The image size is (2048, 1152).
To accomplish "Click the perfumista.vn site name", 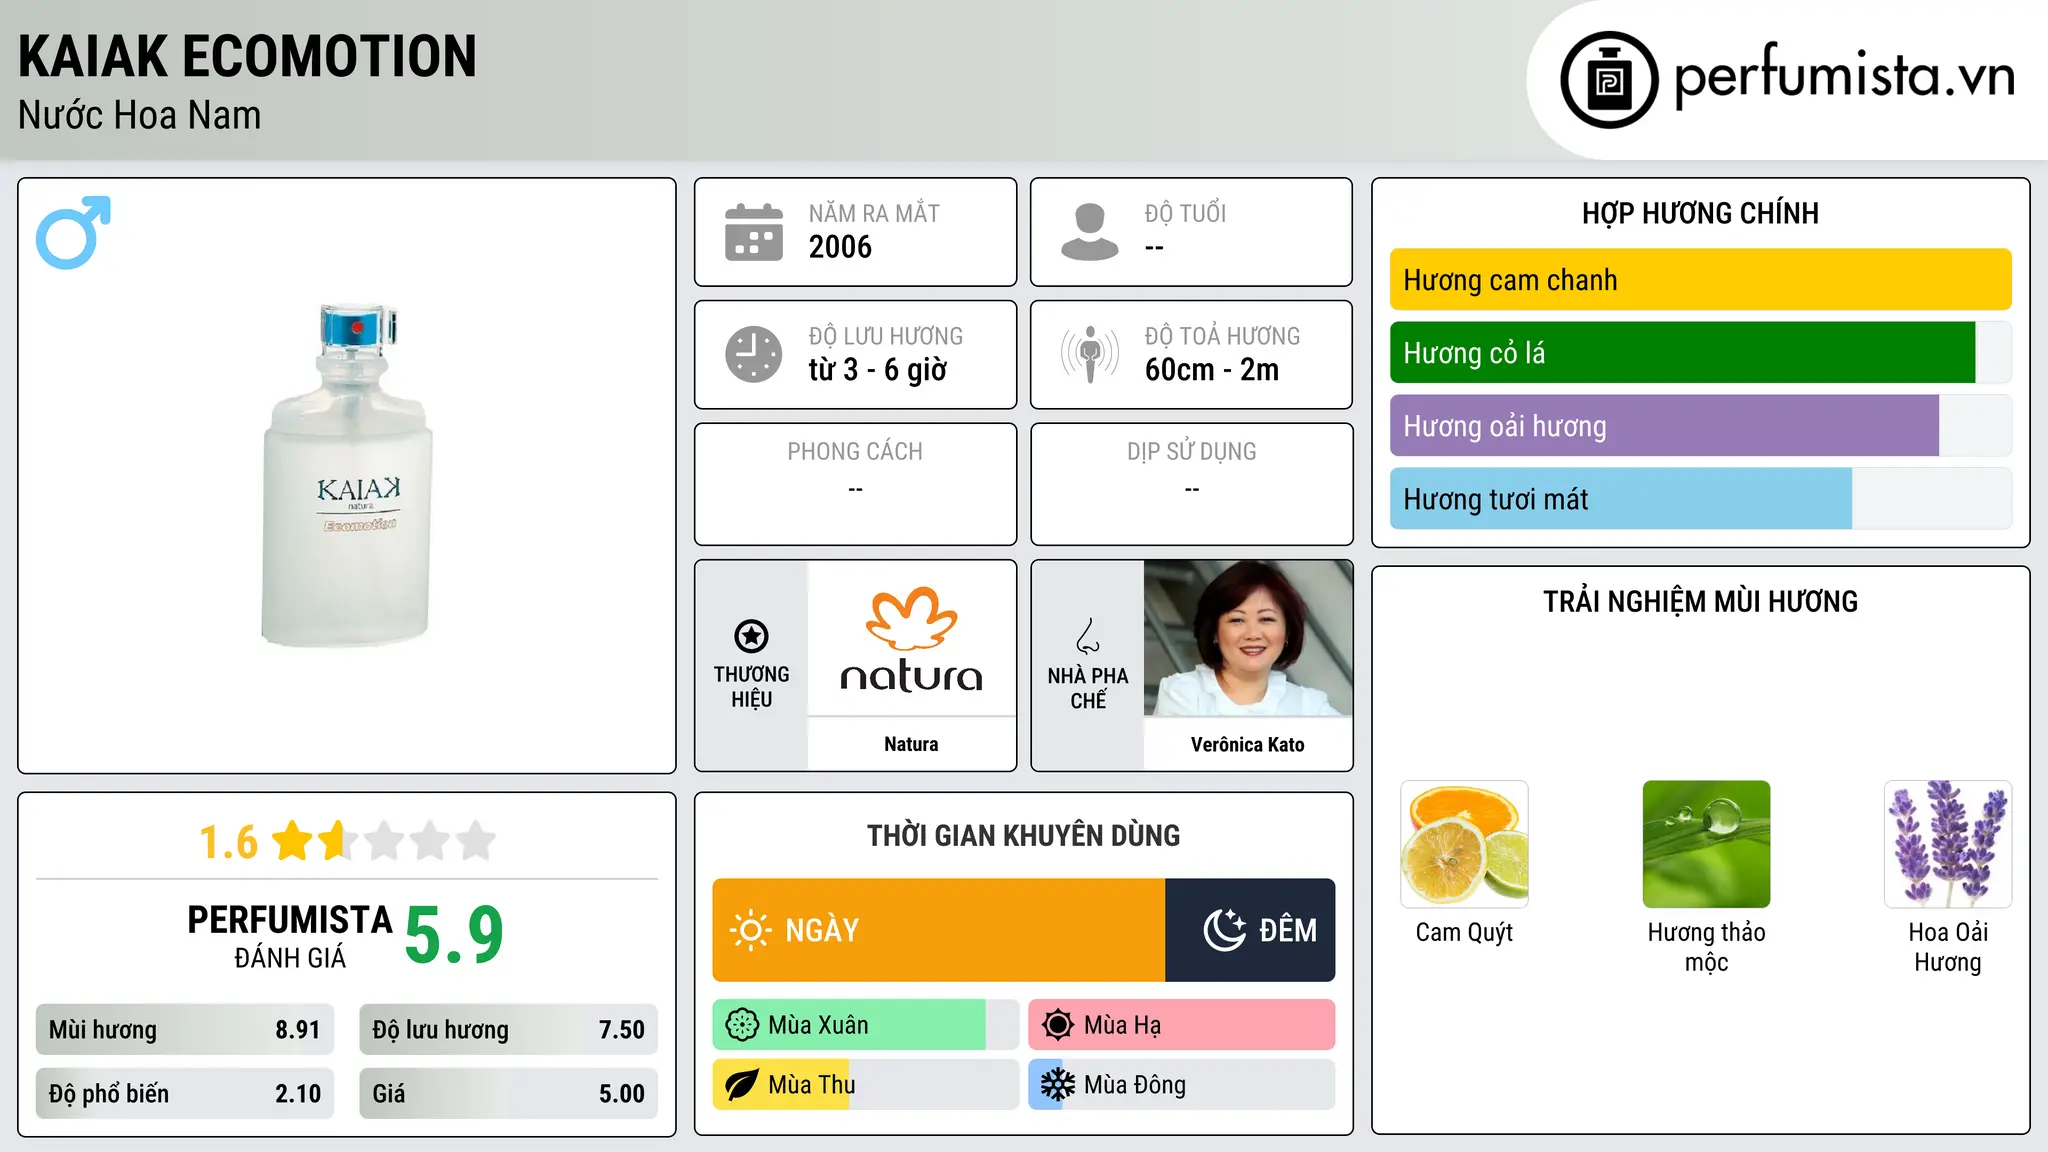I will [x=1844, y=76].
